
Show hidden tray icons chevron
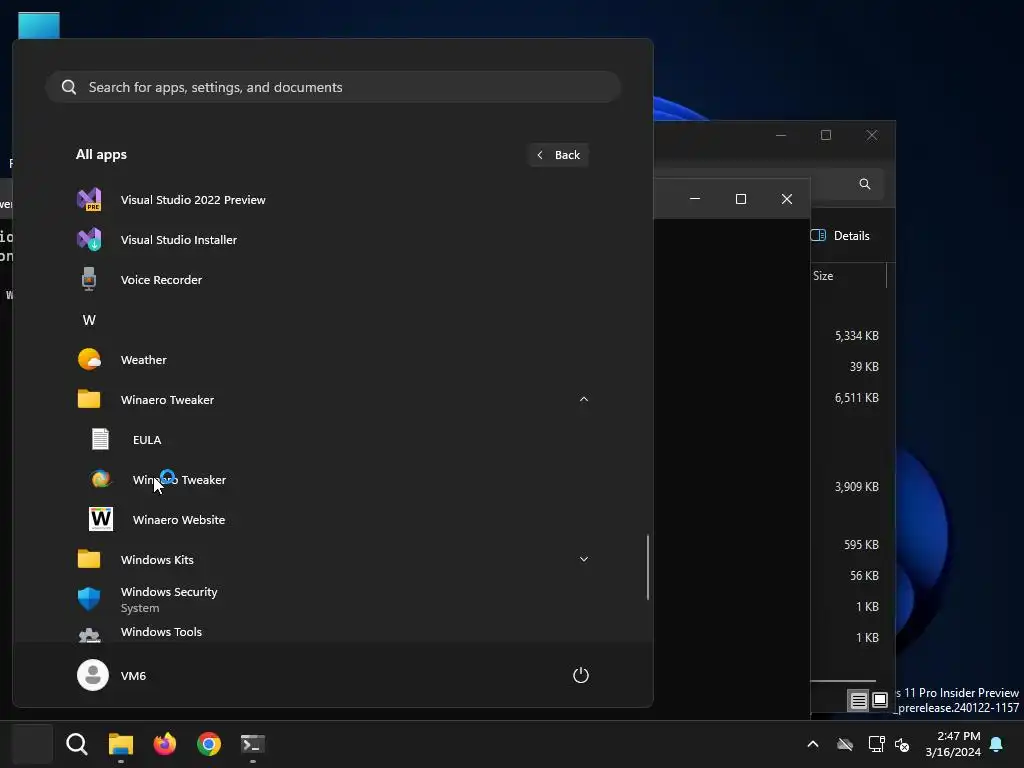coord(813,744)
